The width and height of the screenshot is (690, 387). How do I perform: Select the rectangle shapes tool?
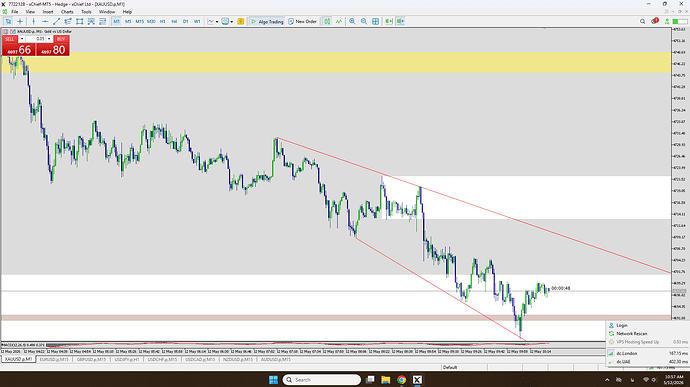tap(80, 21)
